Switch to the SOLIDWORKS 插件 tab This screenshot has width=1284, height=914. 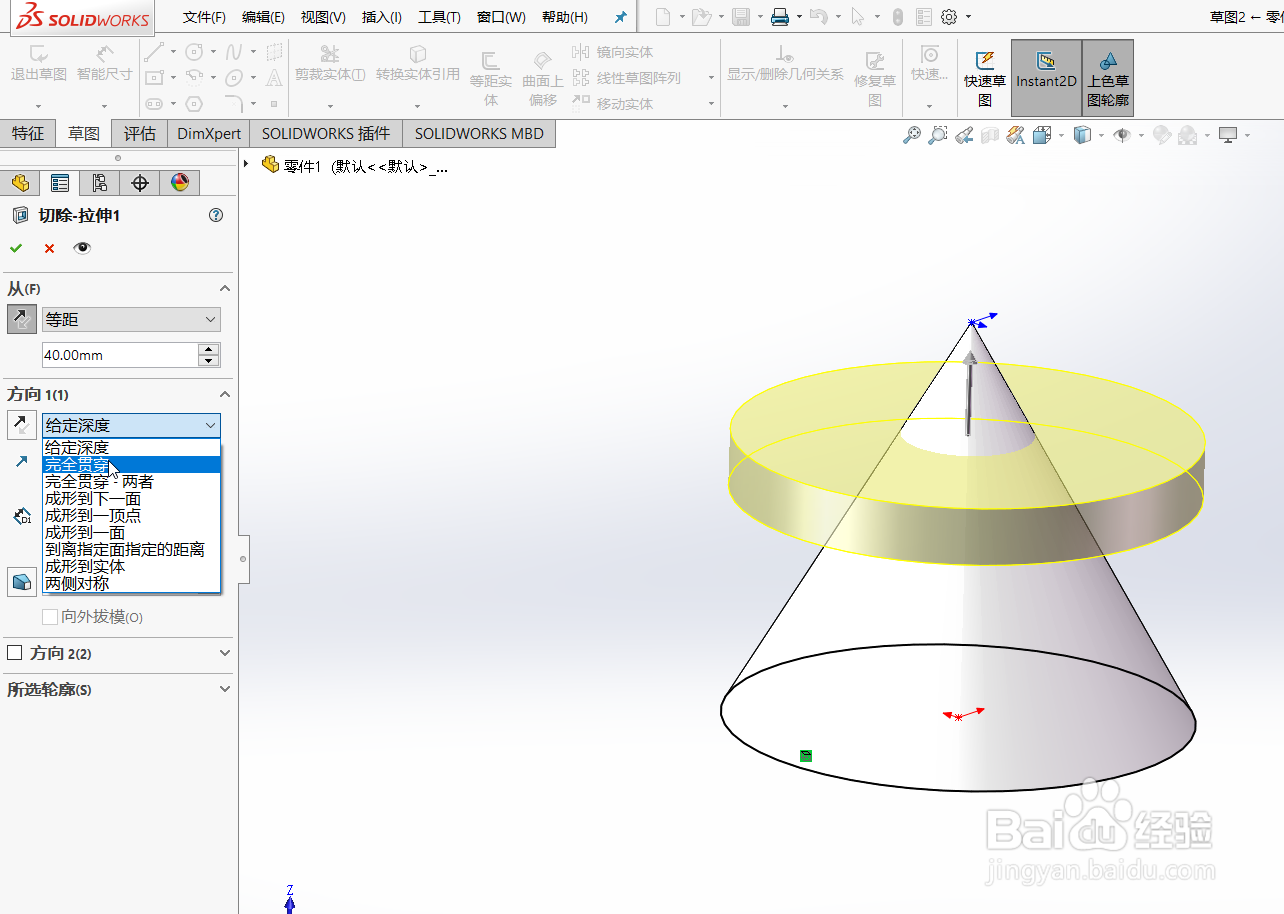tap(326, 134)
